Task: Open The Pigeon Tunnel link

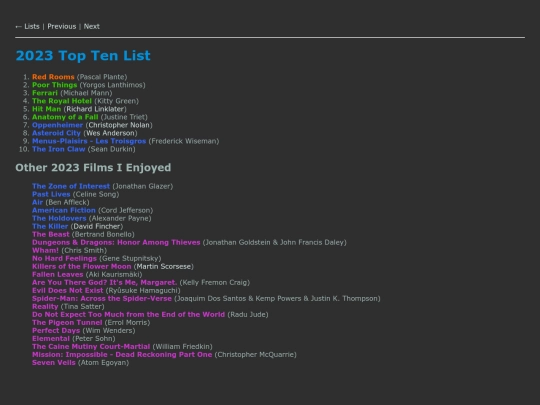Action: pyautogui.click(x=67, y=323)
